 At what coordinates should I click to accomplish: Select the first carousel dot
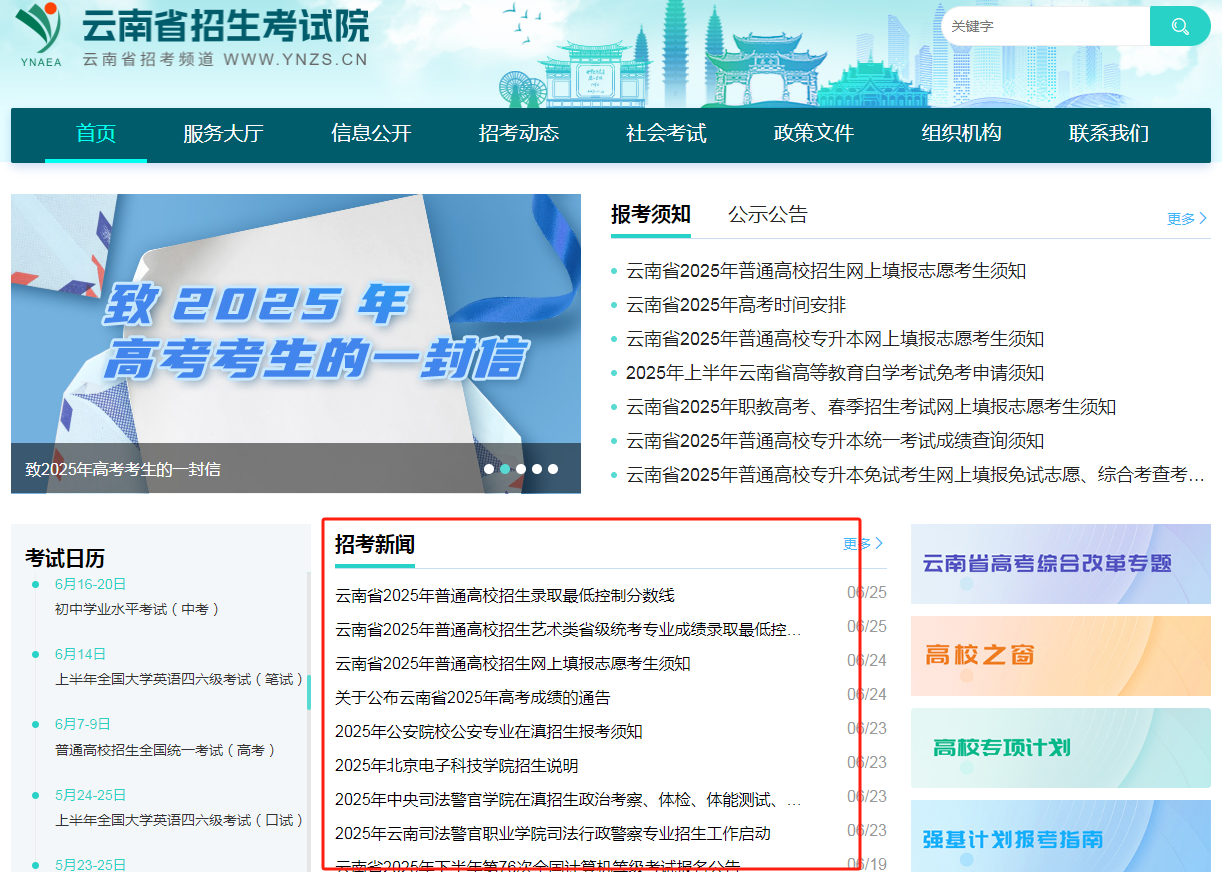tap(489, 468)
